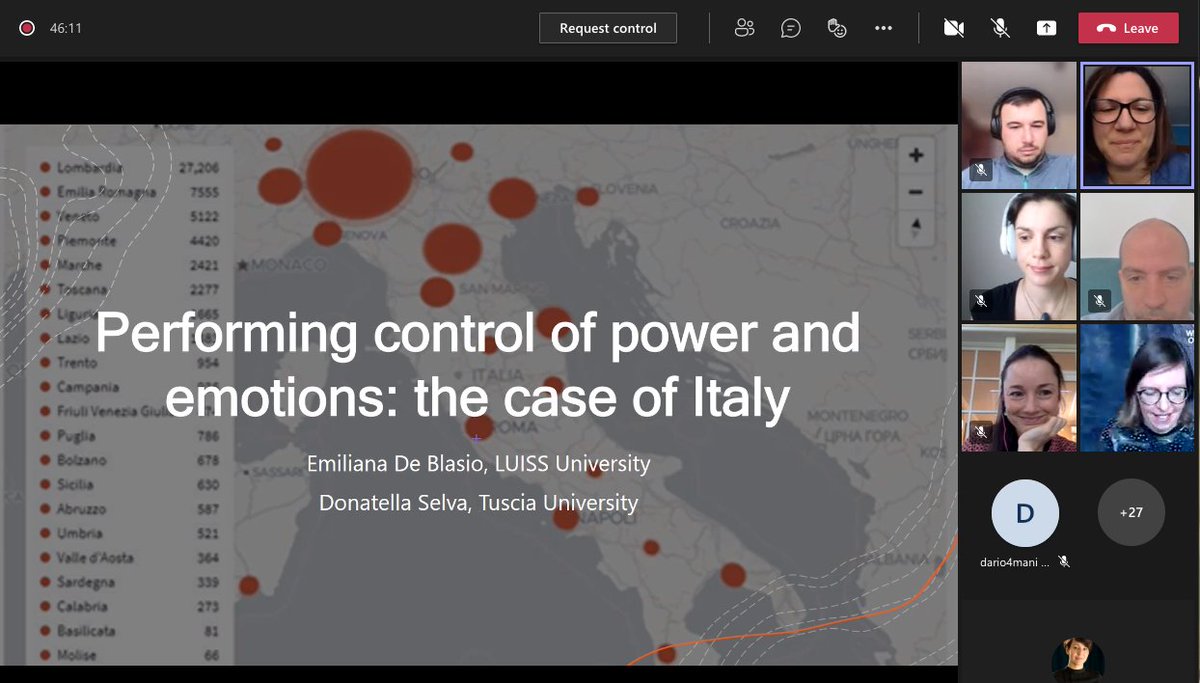Select tile of woman in blue patterned top
Screen dimensions: 1200x683
pyautogui.click(x=1137, y=387)
